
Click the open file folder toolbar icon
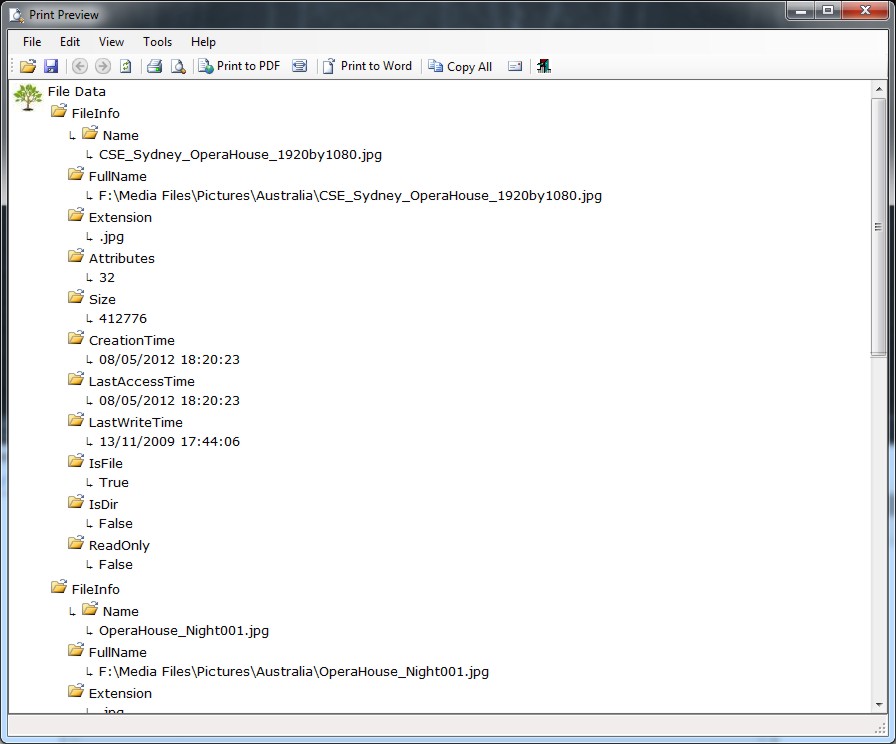(28, 66)
